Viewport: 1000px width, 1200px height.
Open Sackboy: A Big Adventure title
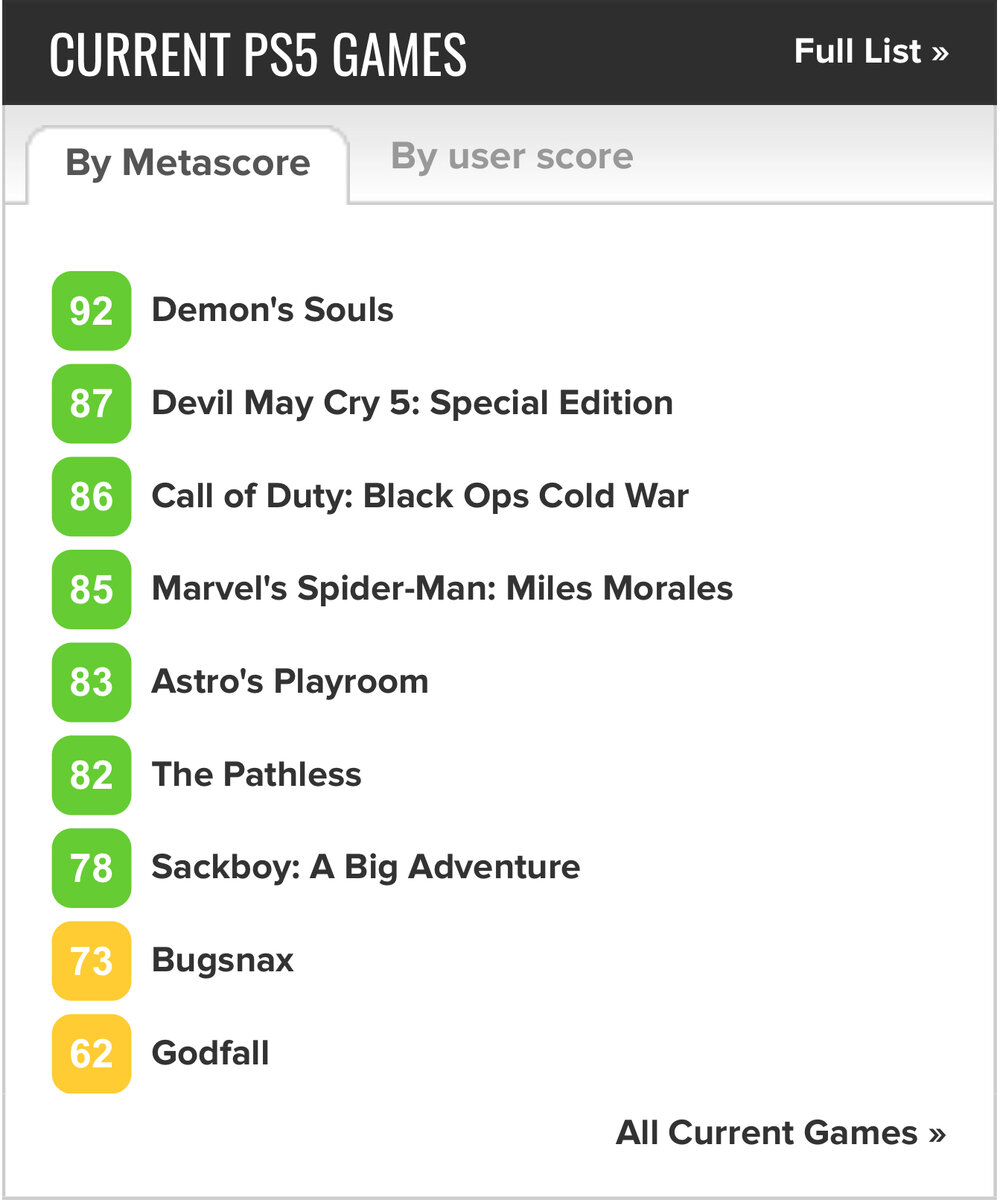pyautogui.click(x=366, y=867)
